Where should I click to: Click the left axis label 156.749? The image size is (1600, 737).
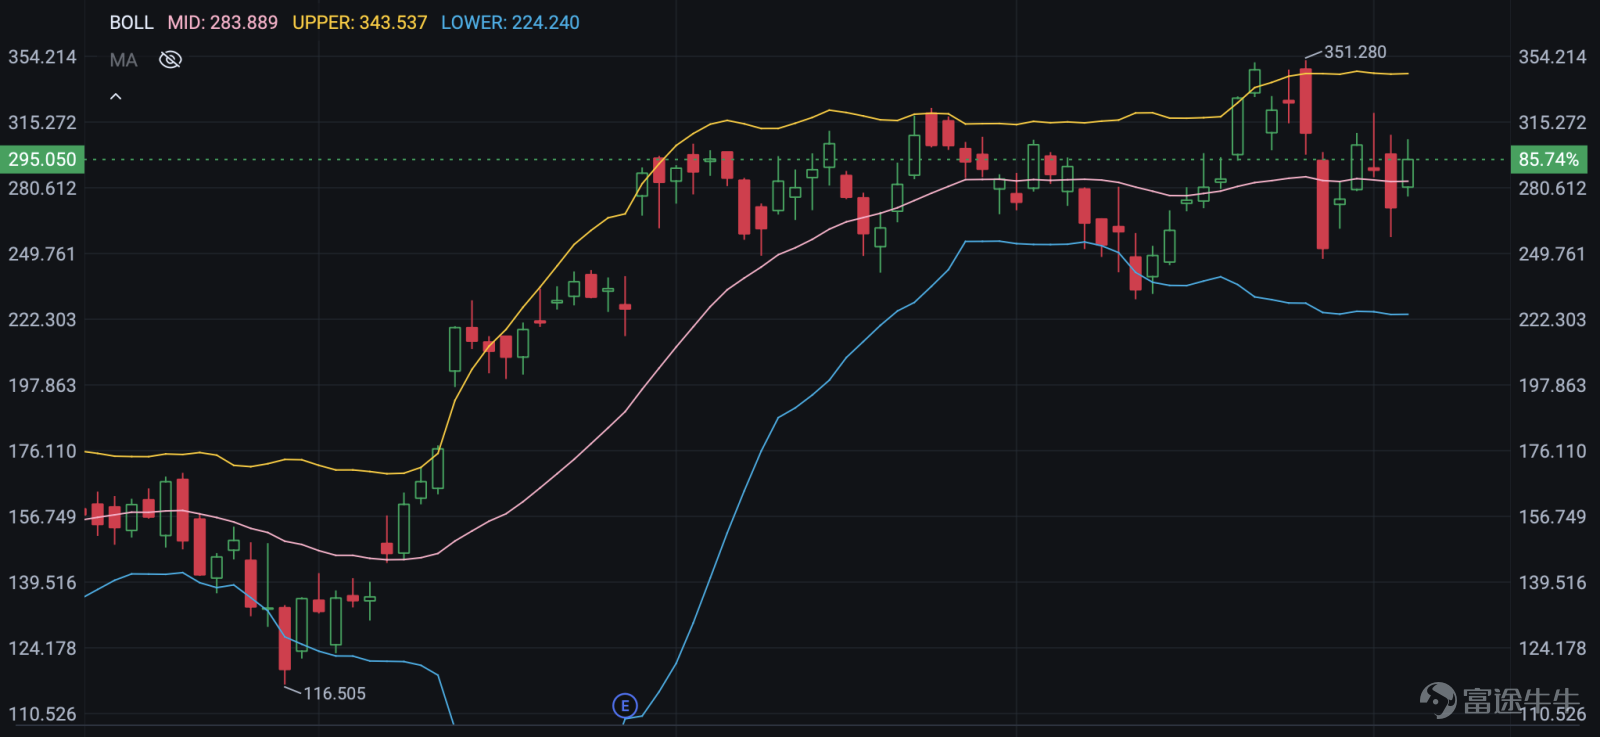tap(42, 517)
